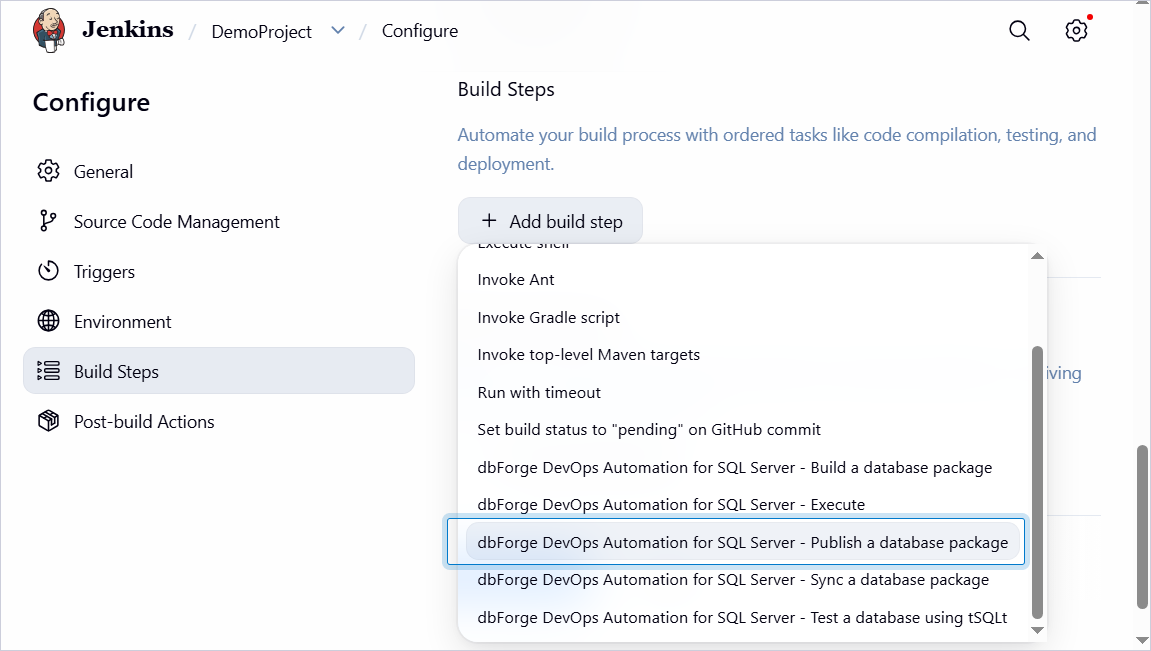Click the dropdown list scroll down arrow

click(1037, 630)
